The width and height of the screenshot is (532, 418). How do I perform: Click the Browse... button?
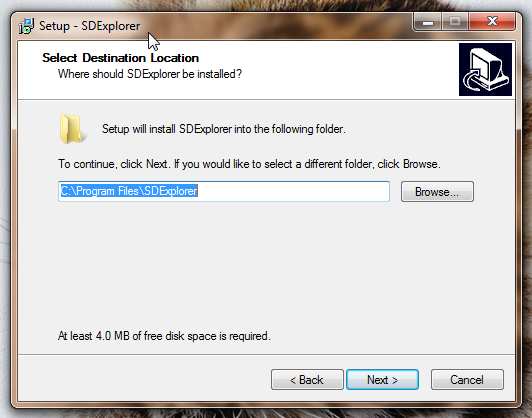[437, 192]
